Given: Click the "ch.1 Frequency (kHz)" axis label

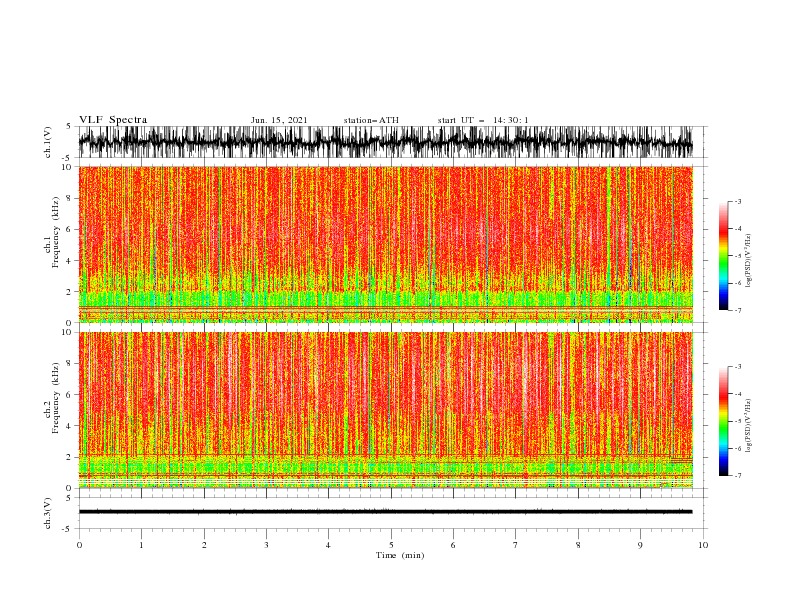Looking at the screenshot, I should point(52,233).
